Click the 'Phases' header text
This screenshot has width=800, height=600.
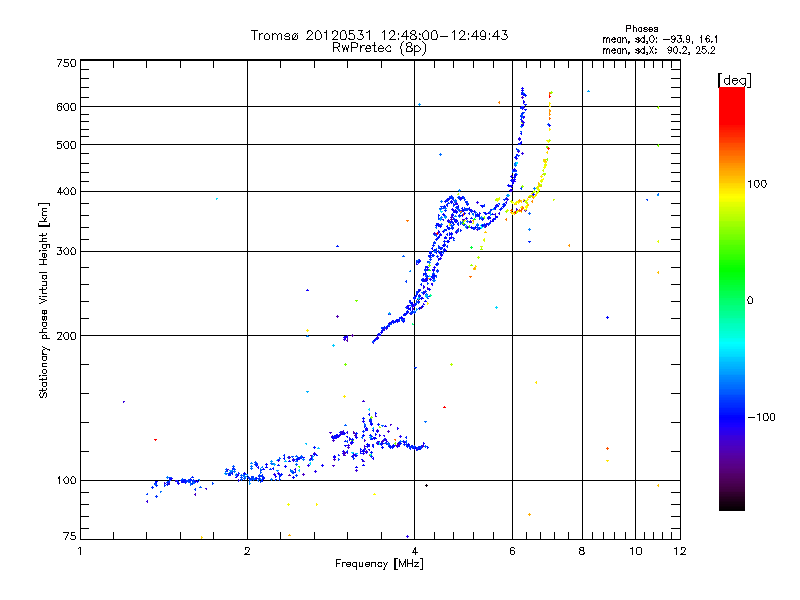(x=641, y=29)
